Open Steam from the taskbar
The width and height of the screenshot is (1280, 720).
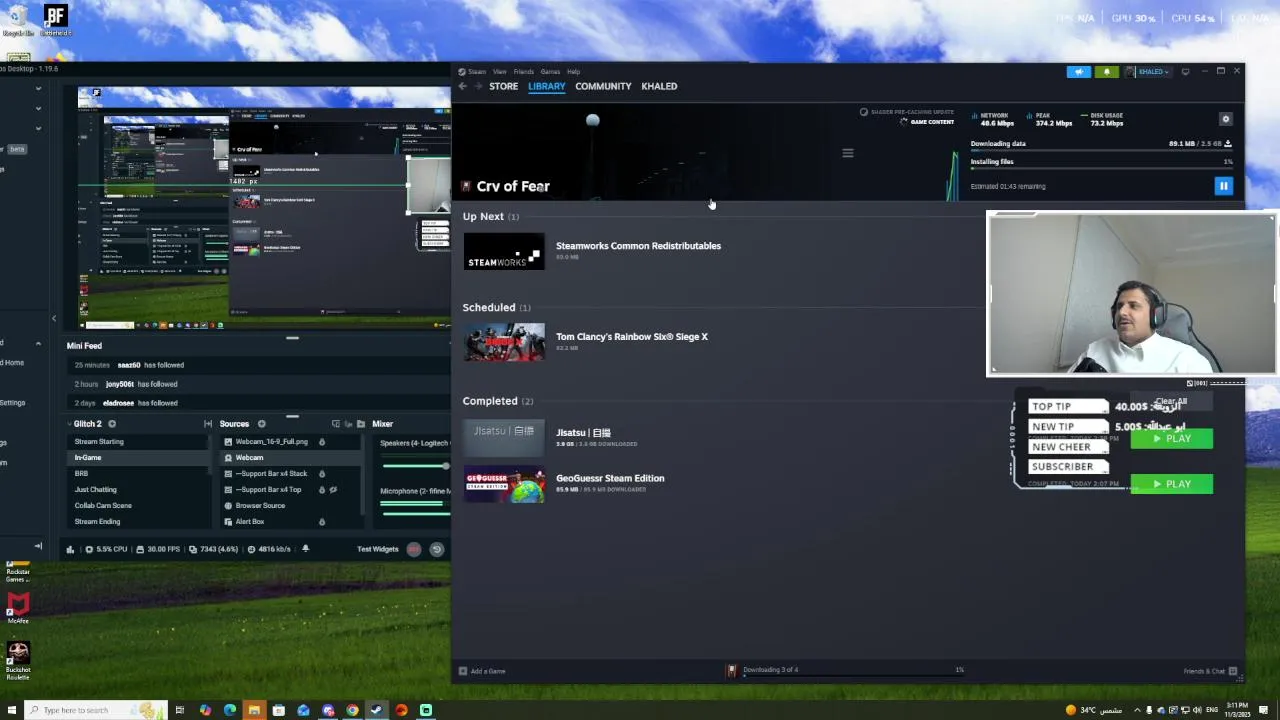(377, 710)
